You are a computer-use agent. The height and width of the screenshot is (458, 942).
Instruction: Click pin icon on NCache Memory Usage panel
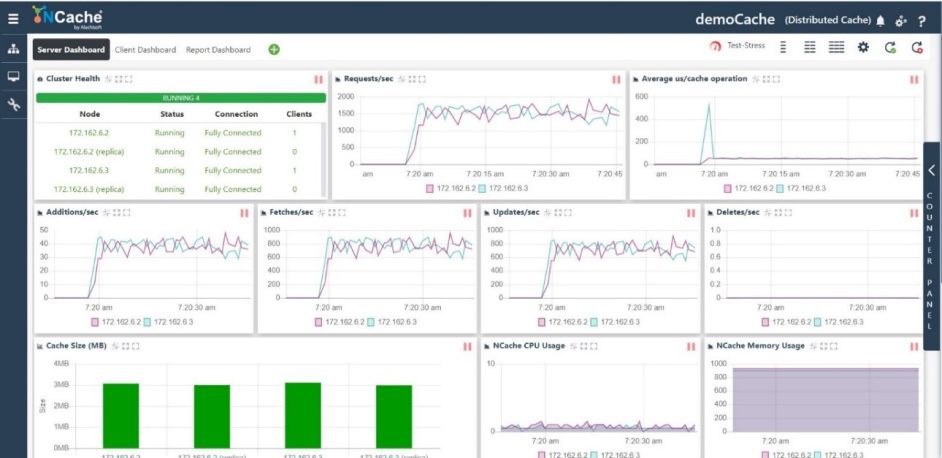(813, 346)
